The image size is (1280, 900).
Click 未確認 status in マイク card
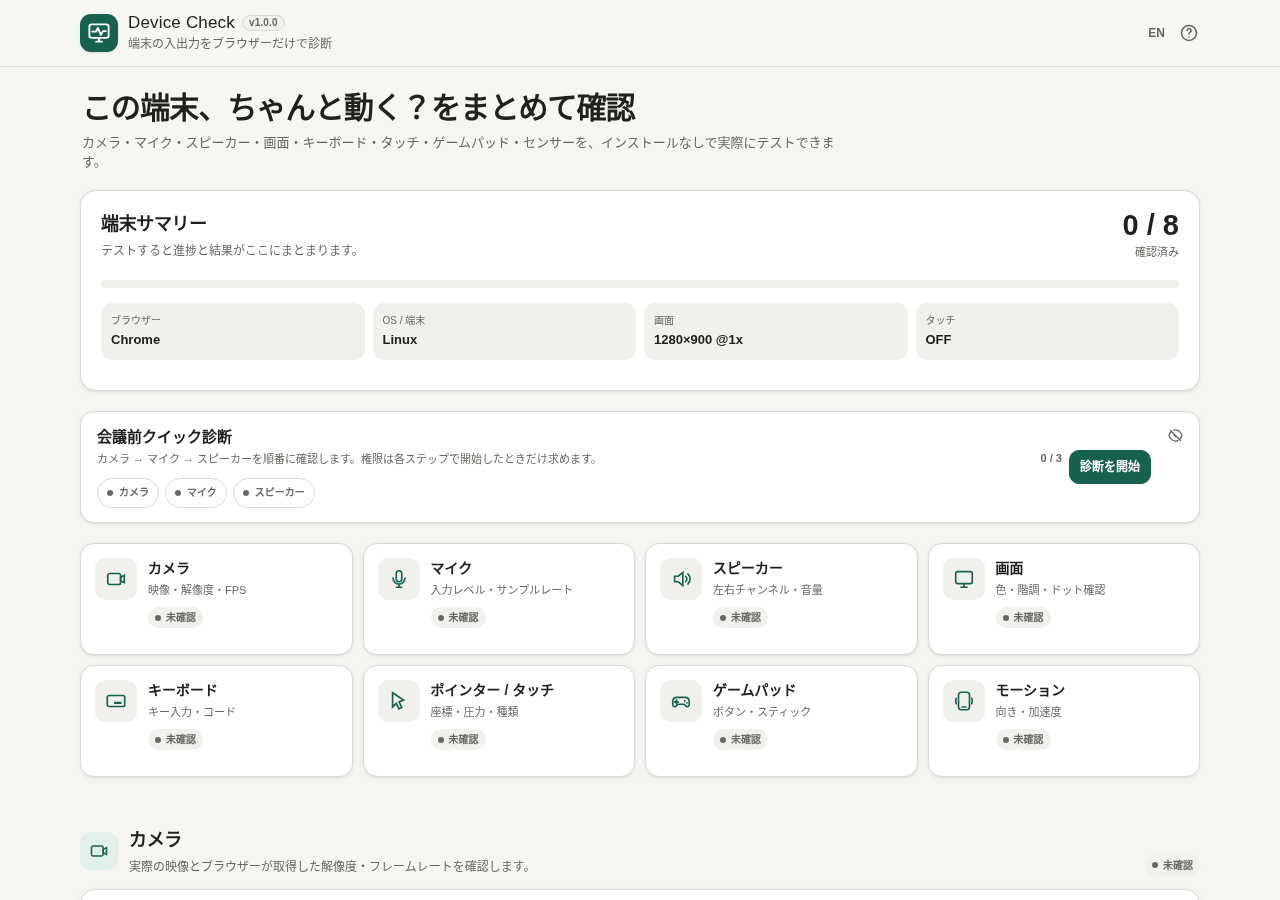[458, 617]
